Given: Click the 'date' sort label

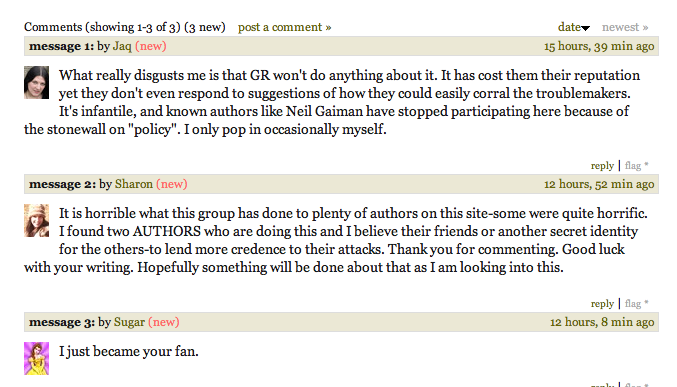Looking at the screenshot, I should pos(569,27).
